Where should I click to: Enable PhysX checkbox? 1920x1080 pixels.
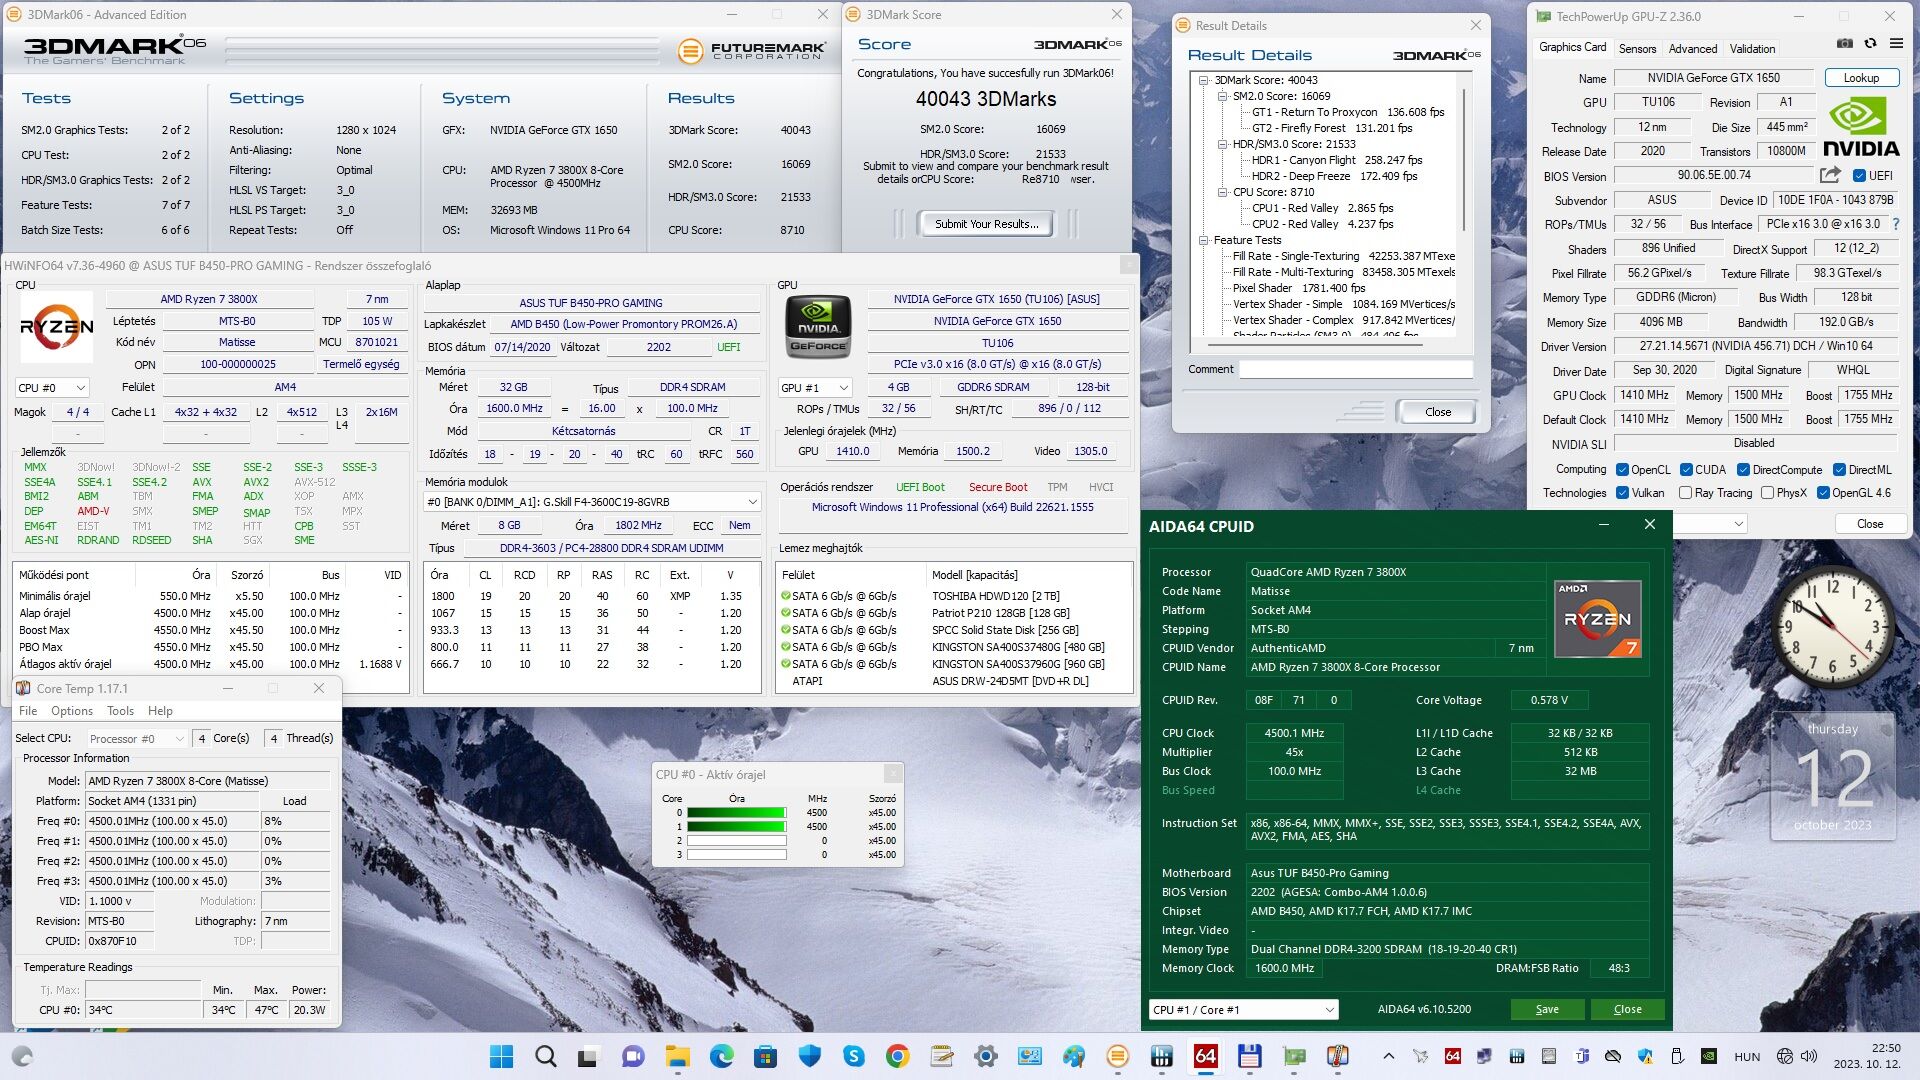coord(1767,493)
